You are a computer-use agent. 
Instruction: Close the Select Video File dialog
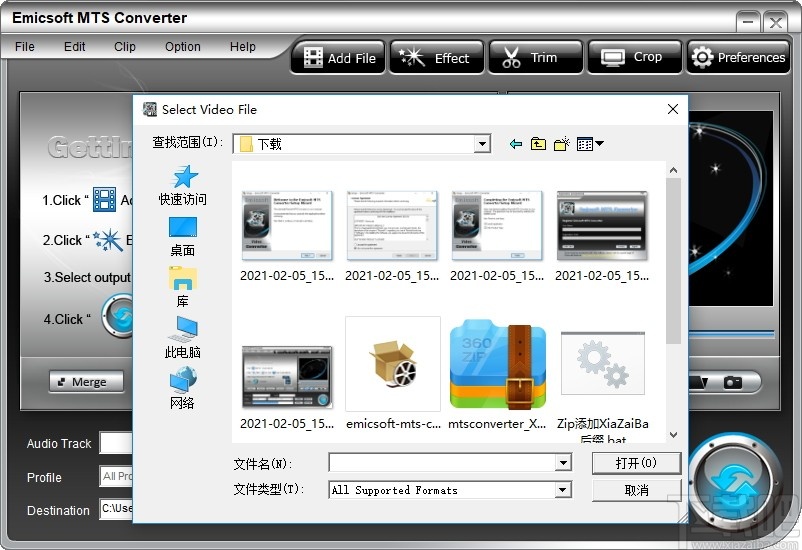[673, 109]
